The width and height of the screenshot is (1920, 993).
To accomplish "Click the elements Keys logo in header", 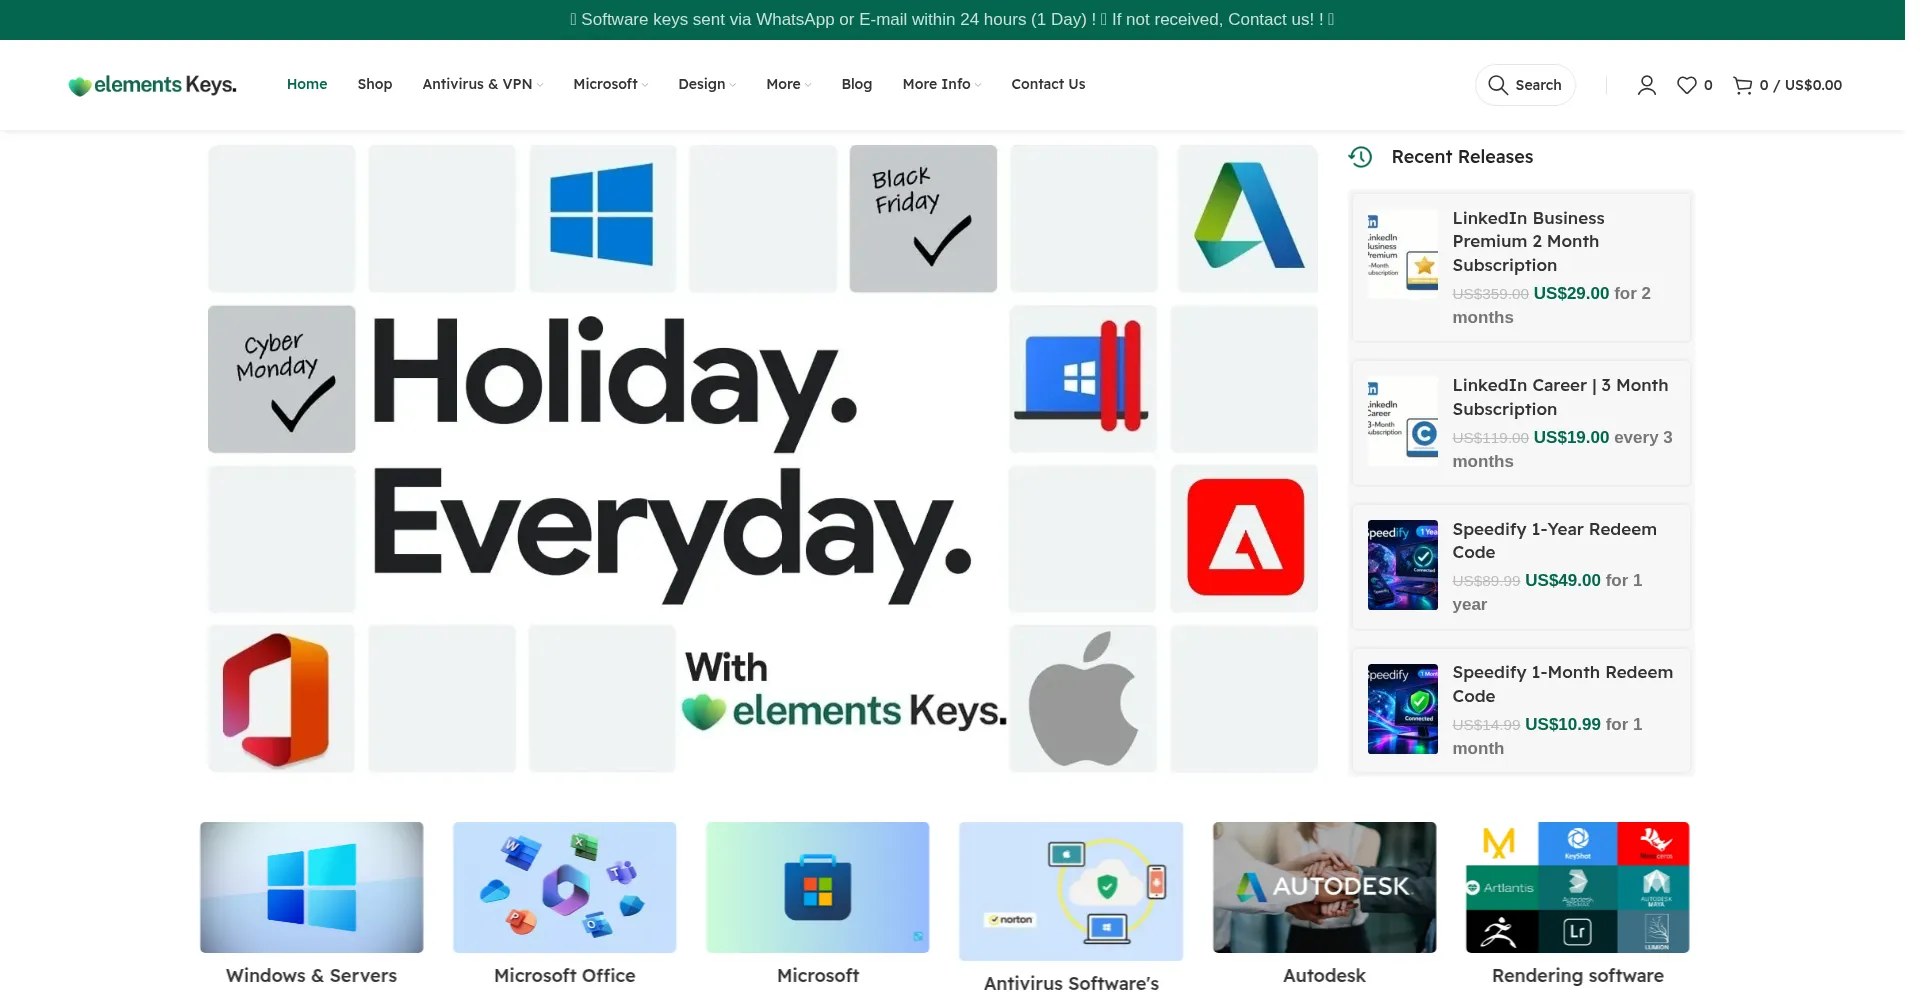I will (152, 85).
